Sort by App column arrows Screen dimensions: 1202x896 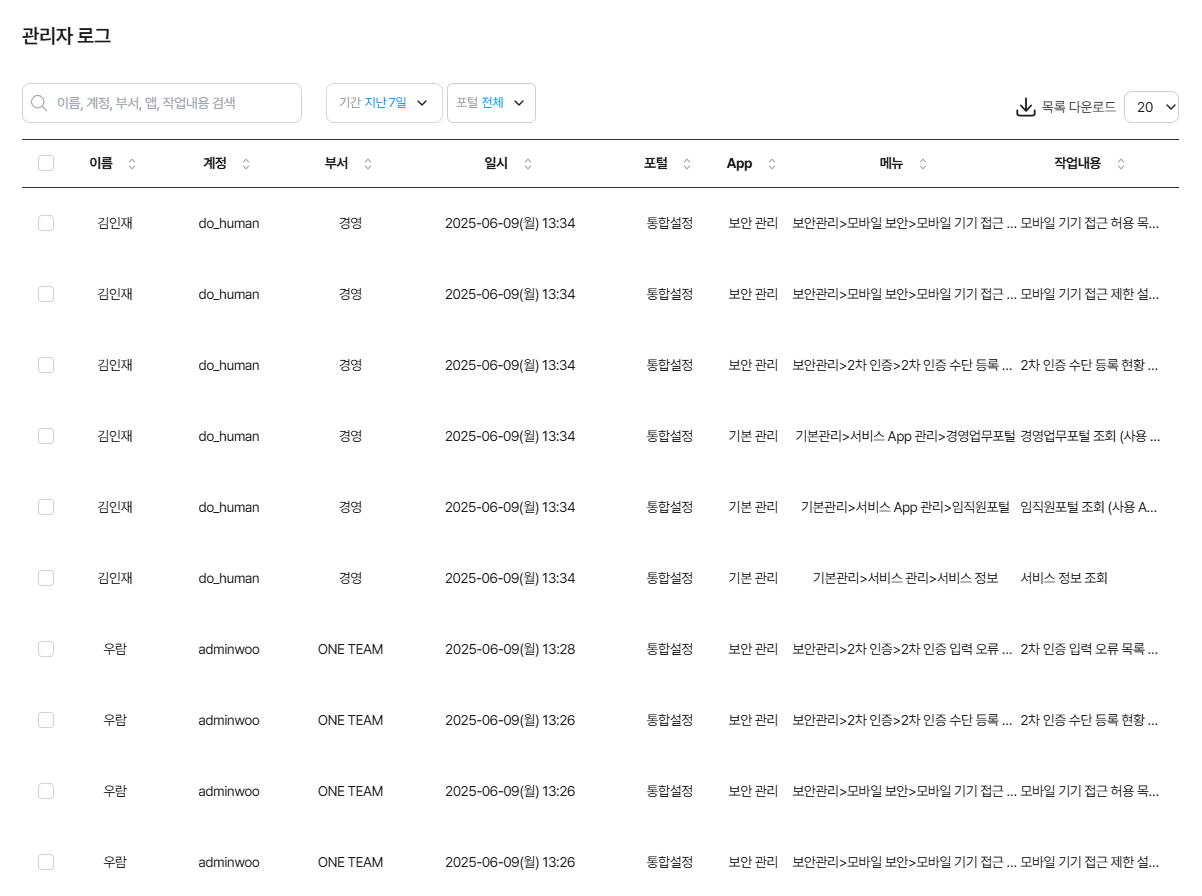coord(771,164)
